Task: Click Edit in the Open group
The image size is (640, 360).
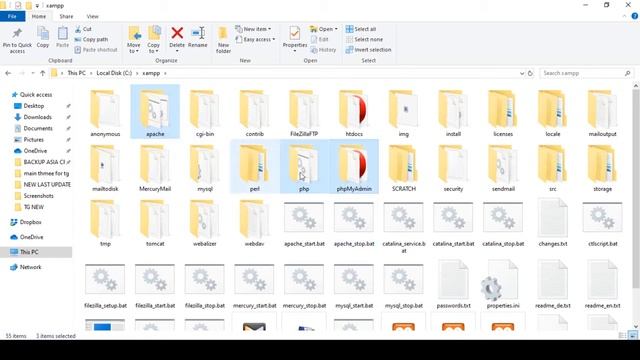Action: click(320, 40)
